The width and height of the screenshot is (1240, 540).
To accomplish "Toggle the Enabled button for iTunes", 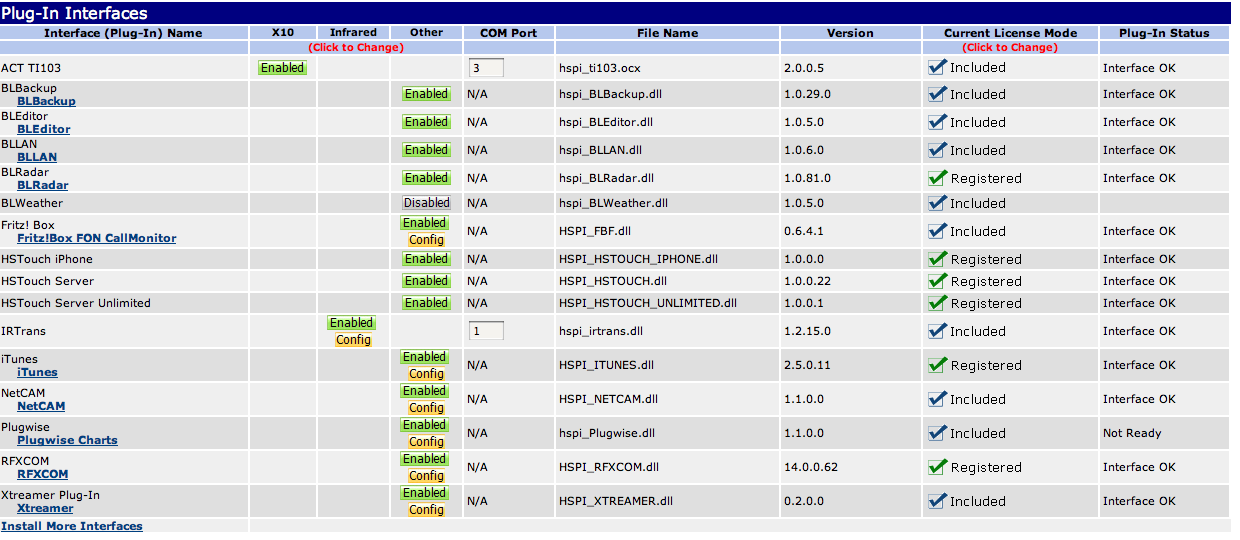I will tap(425, 357).
